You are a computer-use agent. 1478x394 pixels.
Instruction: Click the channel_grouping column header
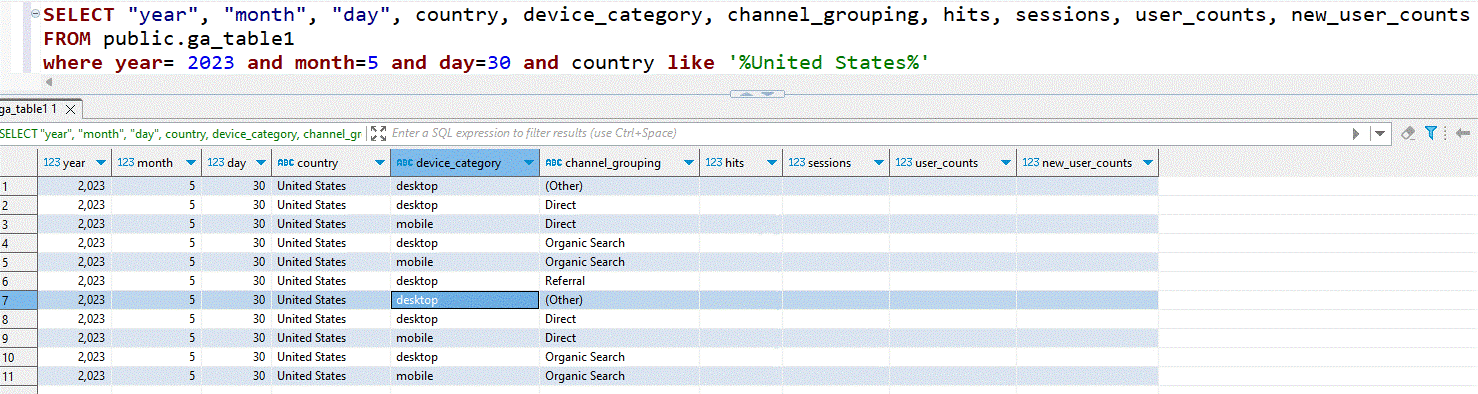[620, 163]
